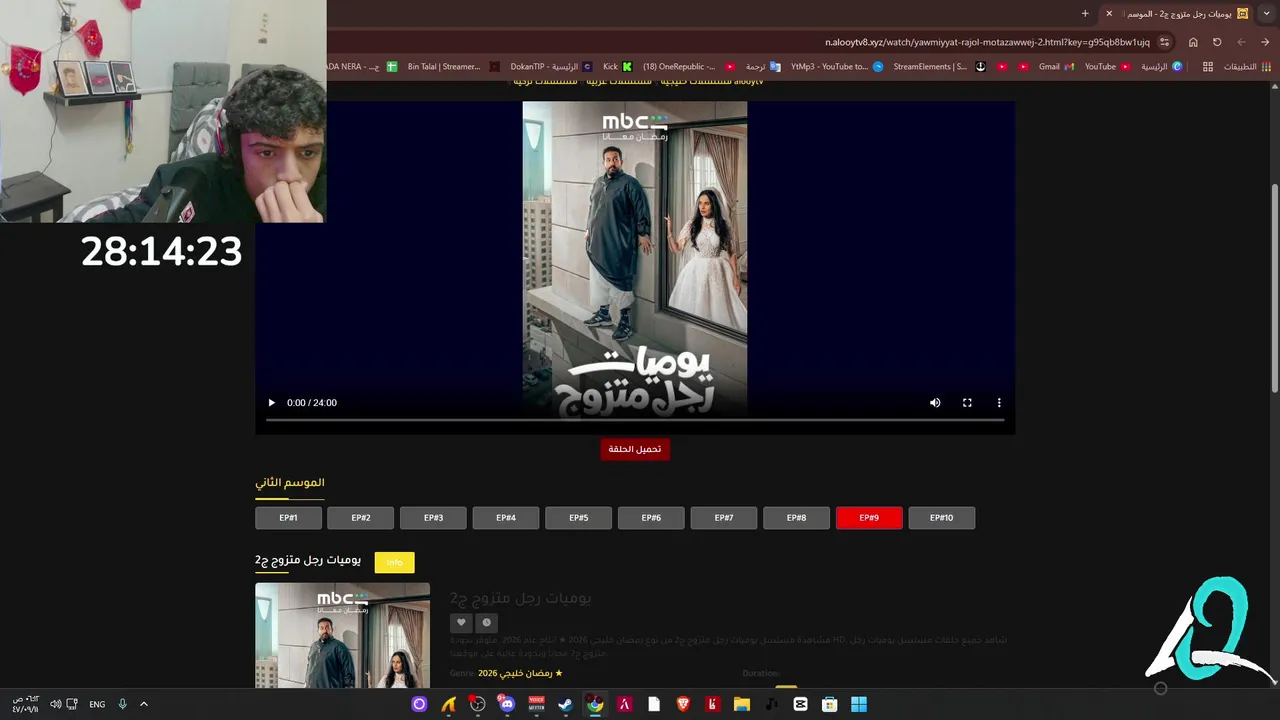The width and height of the screenshot is (1280, 720).
Task: Open Brave browser from taskbar
Action: [683, 704]
